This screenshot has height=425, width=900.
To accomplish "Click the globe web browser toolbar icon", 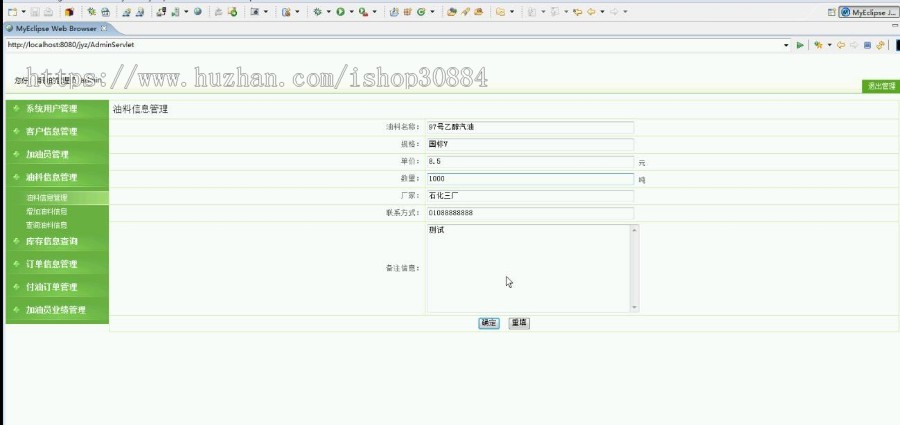I will pos(198,11).
